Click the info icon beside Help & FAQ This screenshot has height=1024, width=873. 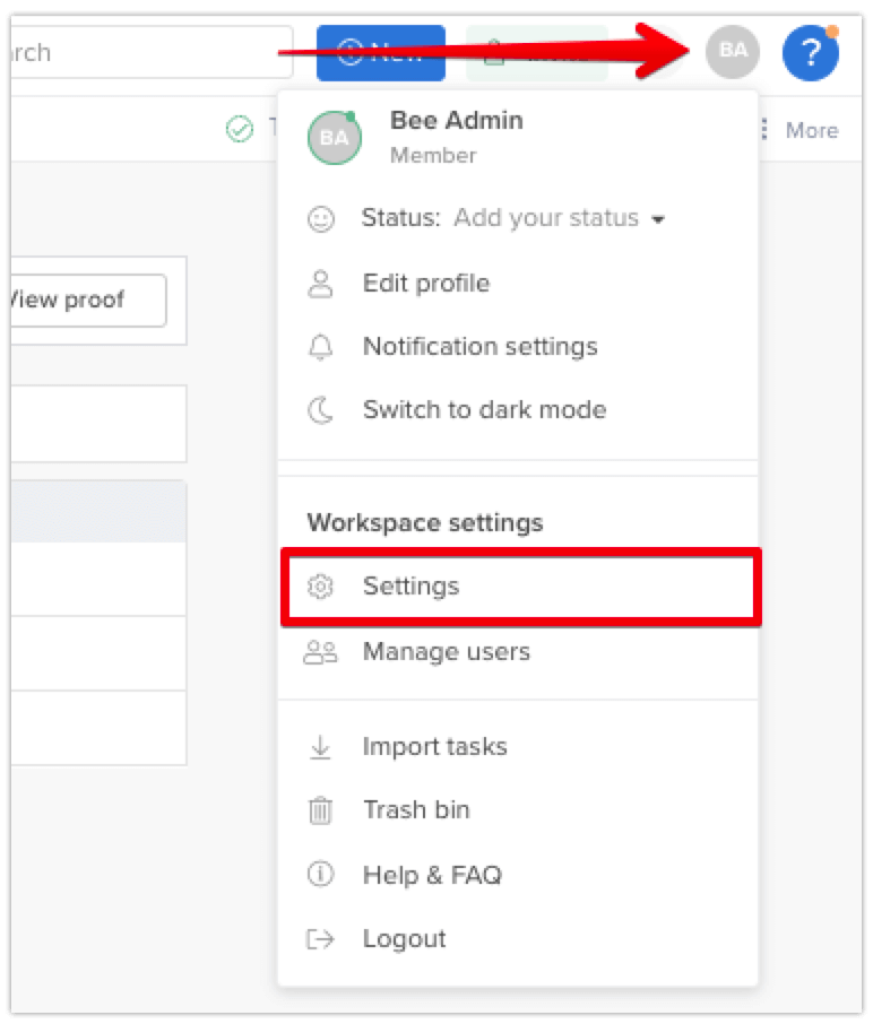tap(320, 874)
